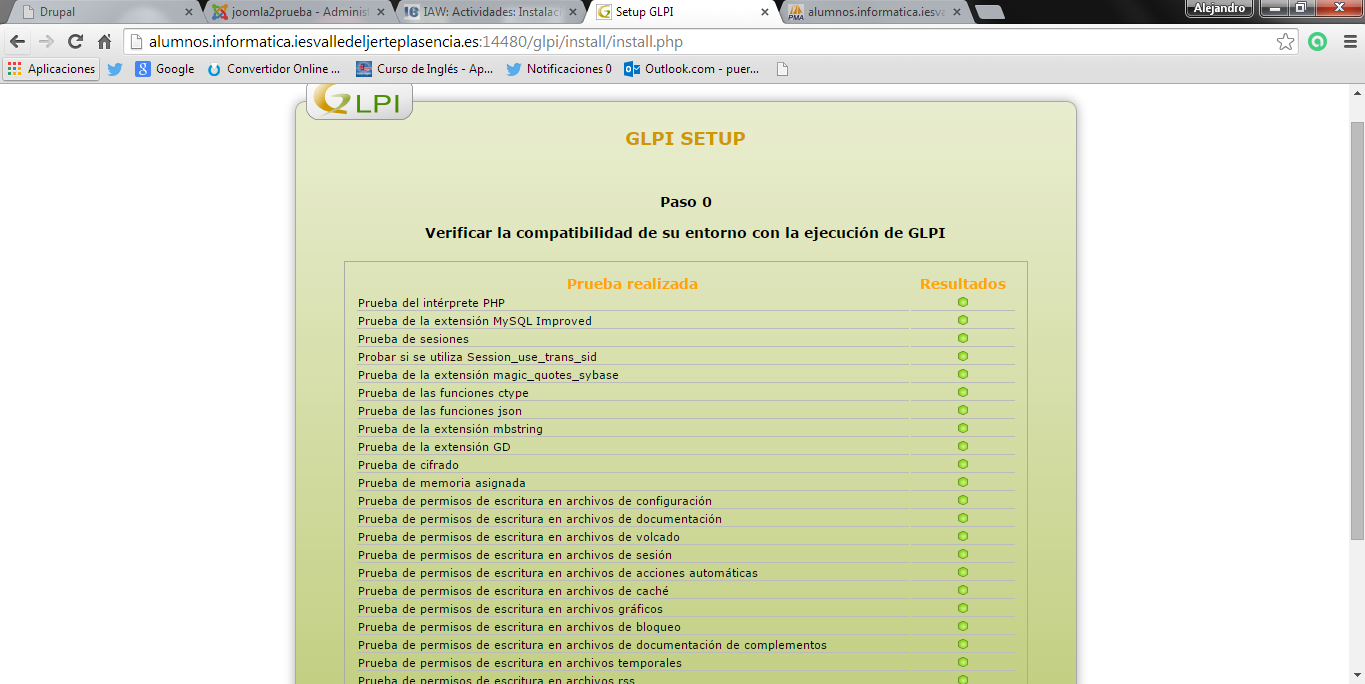Image resolution: width=1365 pixels, height=684 pixels.
Task: Open Outlook.com bookmark
Action: [691, 69]
